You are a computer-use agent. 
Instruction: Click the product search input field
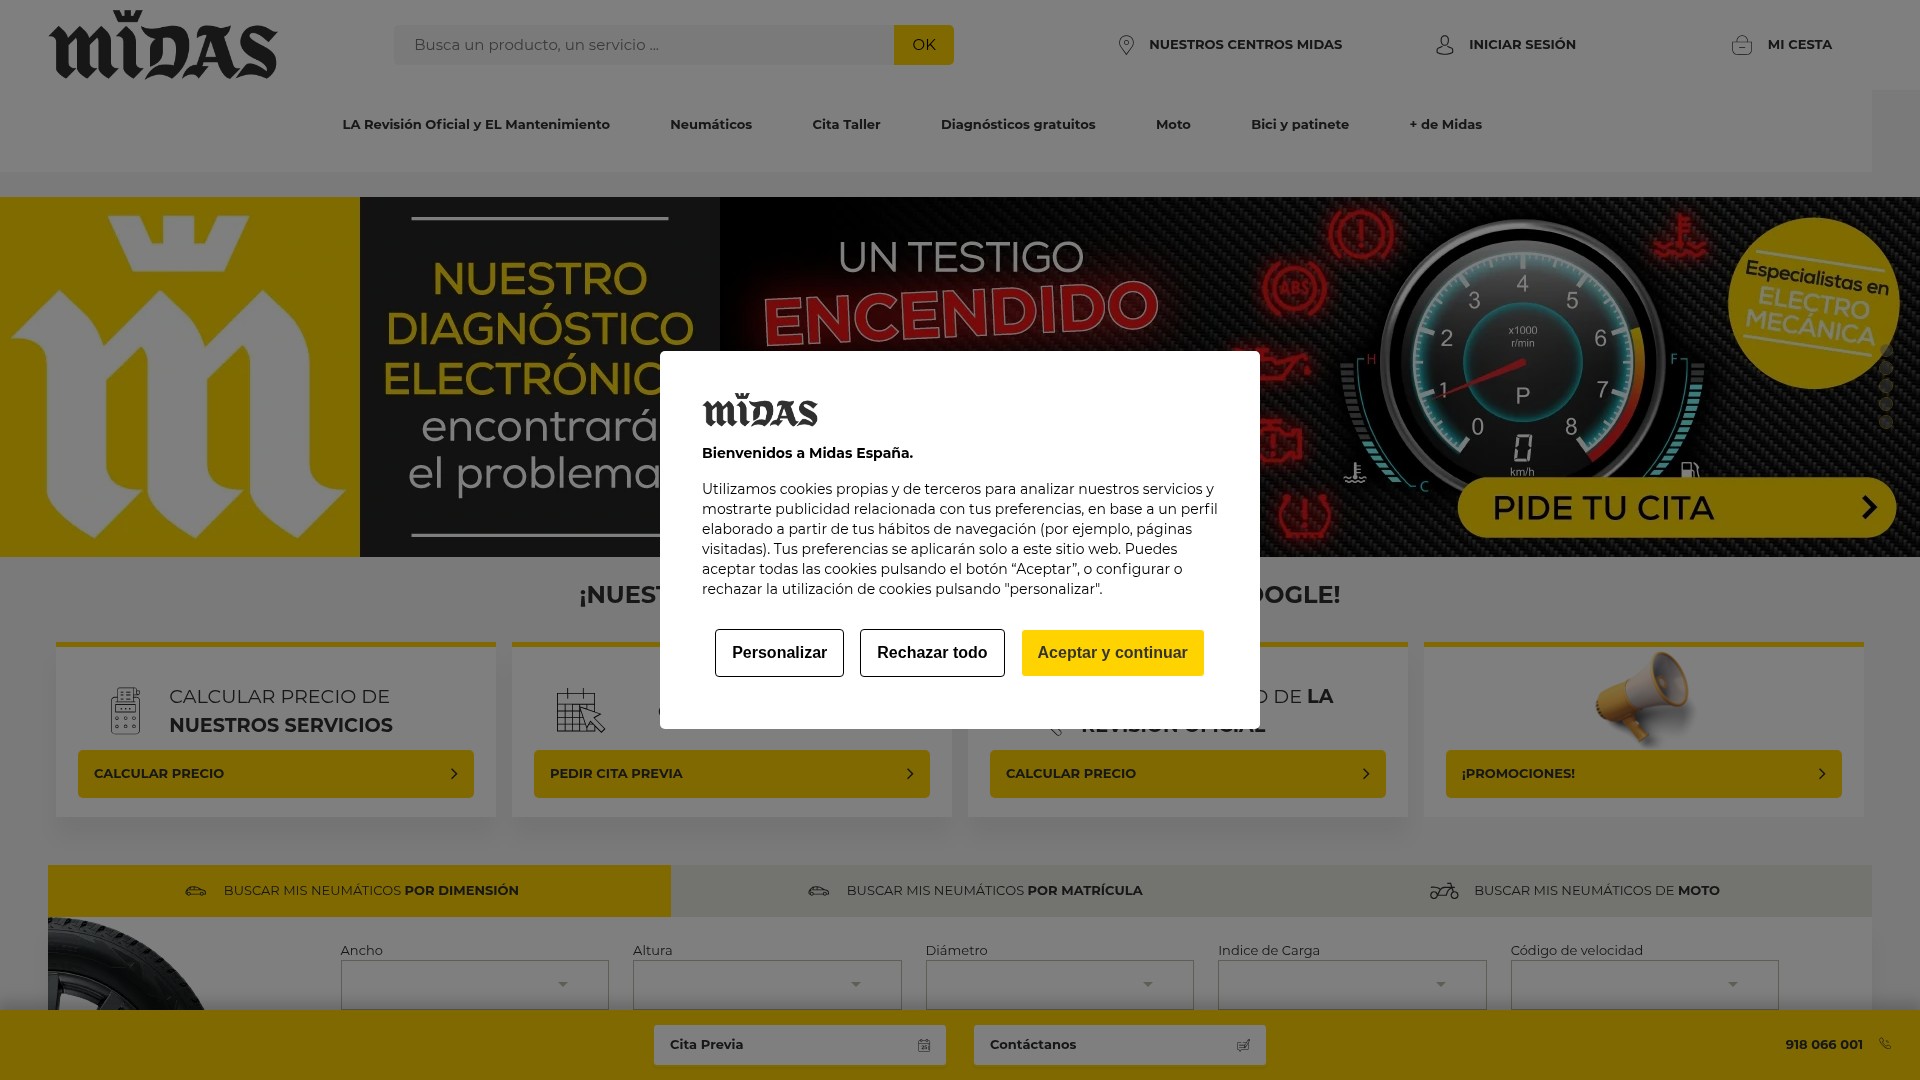click(x=644, y=45)
